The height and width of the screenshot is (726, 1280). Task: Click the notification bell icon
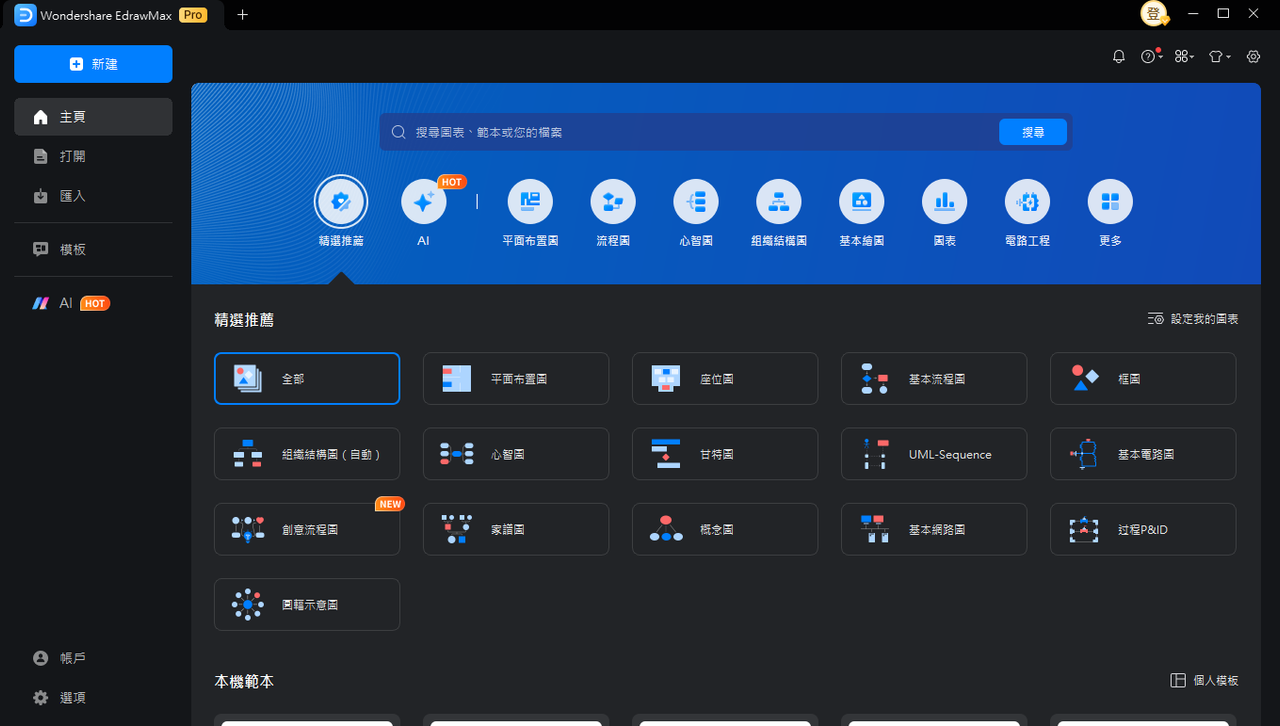point(1119,57)
